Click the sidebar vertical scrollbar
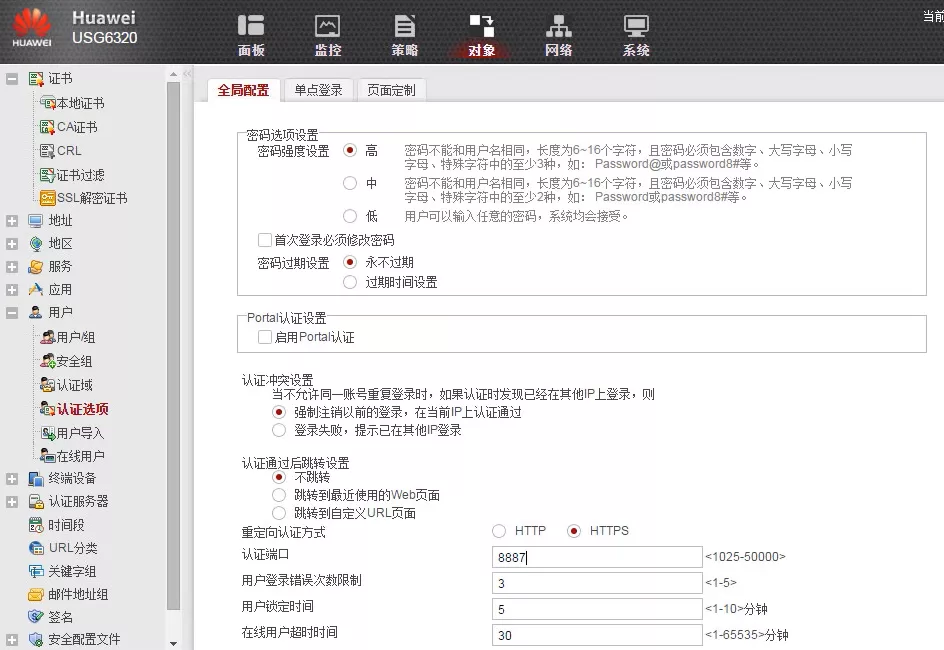The width and height of the screenshot is (944, 650). click(173, 350)
